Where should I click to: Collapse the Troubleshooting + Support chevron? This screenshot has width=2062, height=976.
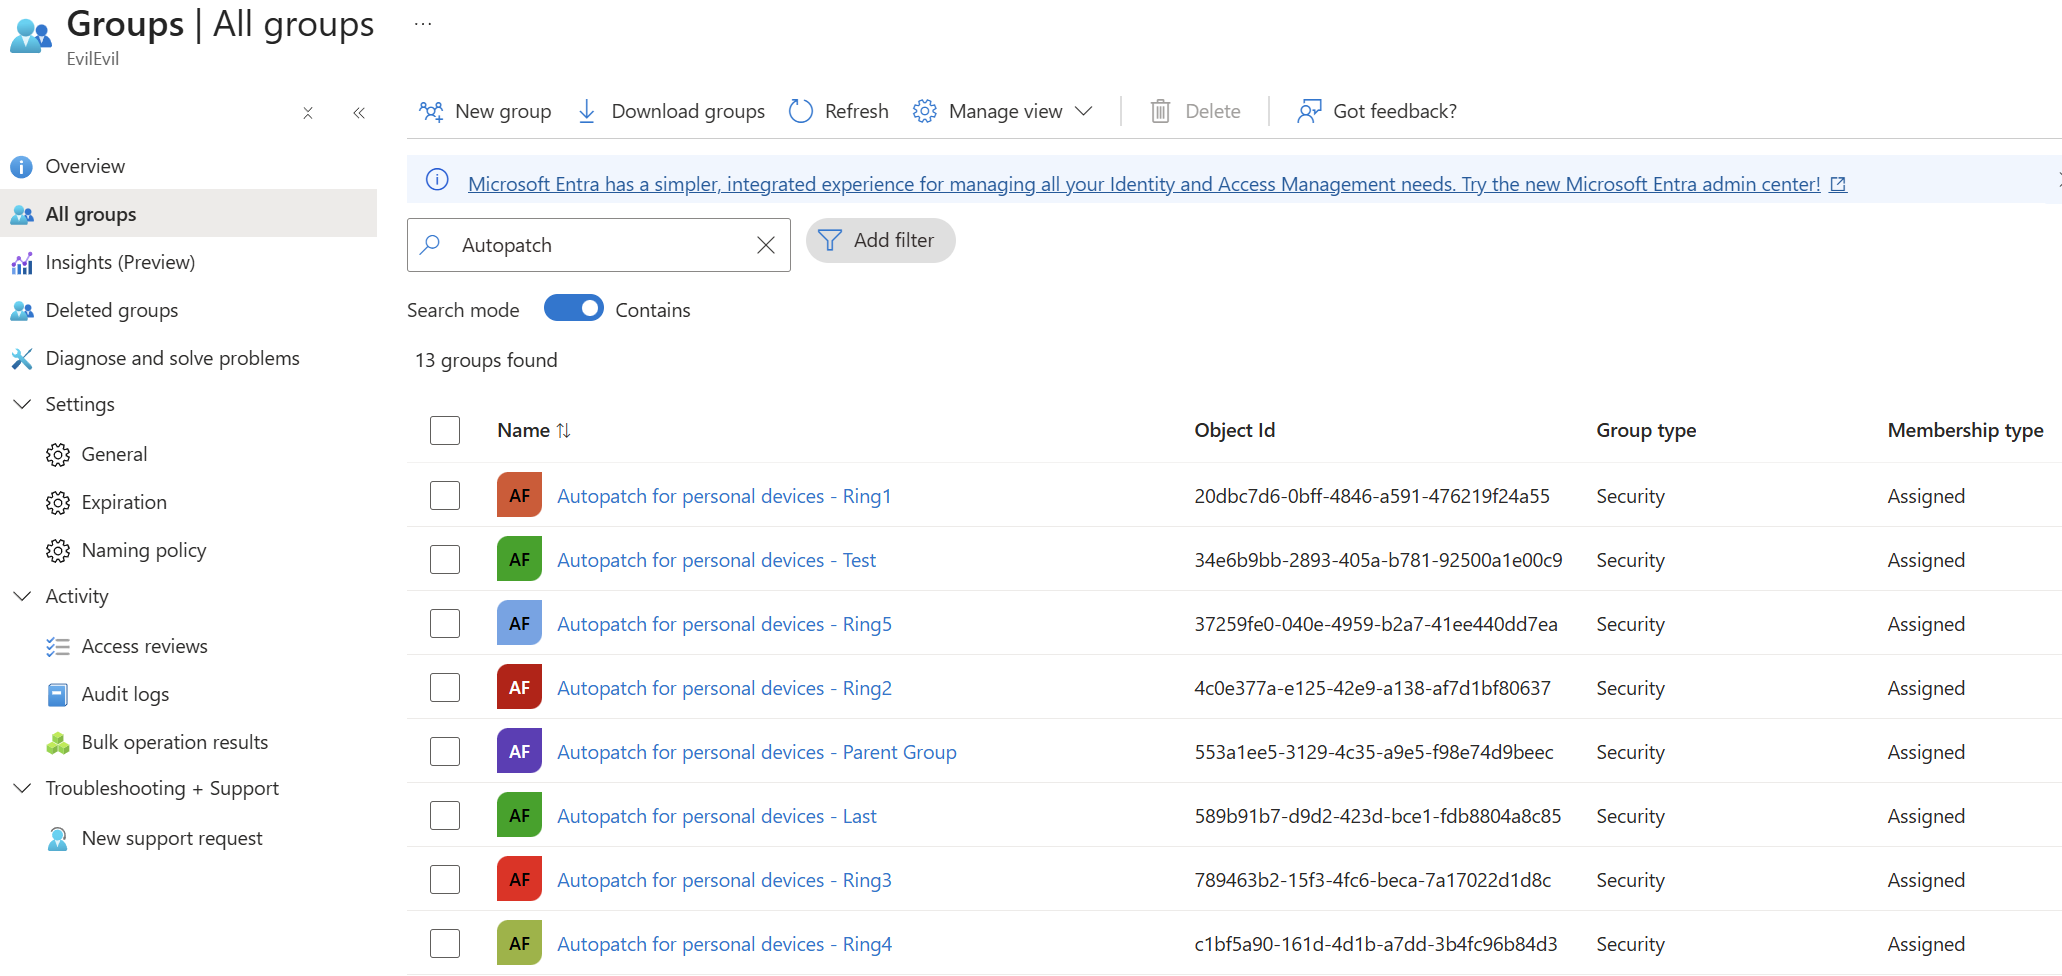point(22,788)
